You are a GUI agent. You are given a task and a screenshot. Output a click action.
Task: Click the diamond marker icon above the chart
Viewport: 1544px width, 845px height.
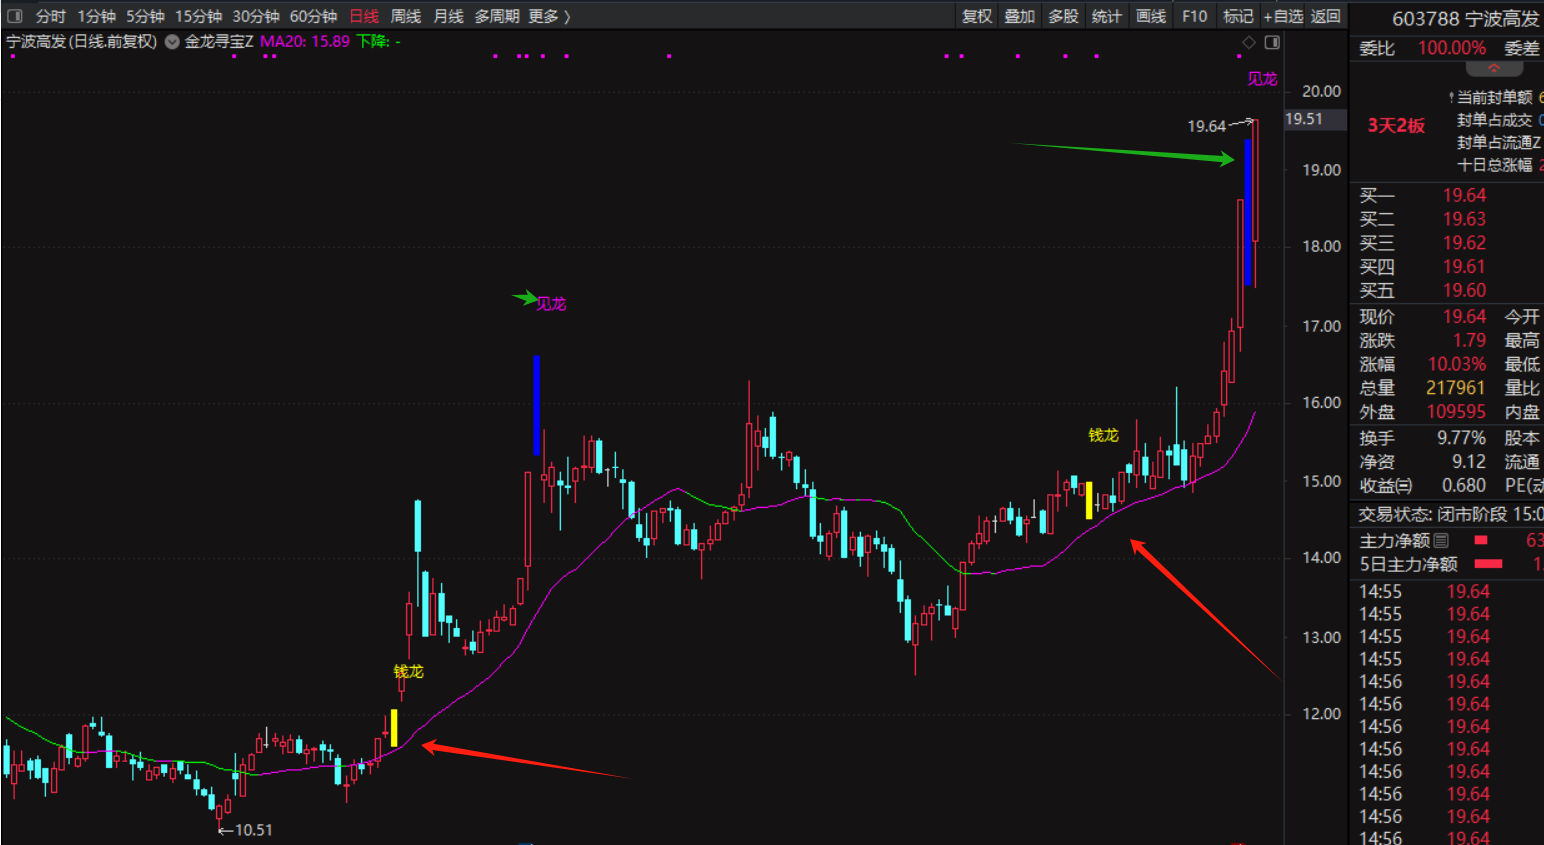coord(1248,42)
